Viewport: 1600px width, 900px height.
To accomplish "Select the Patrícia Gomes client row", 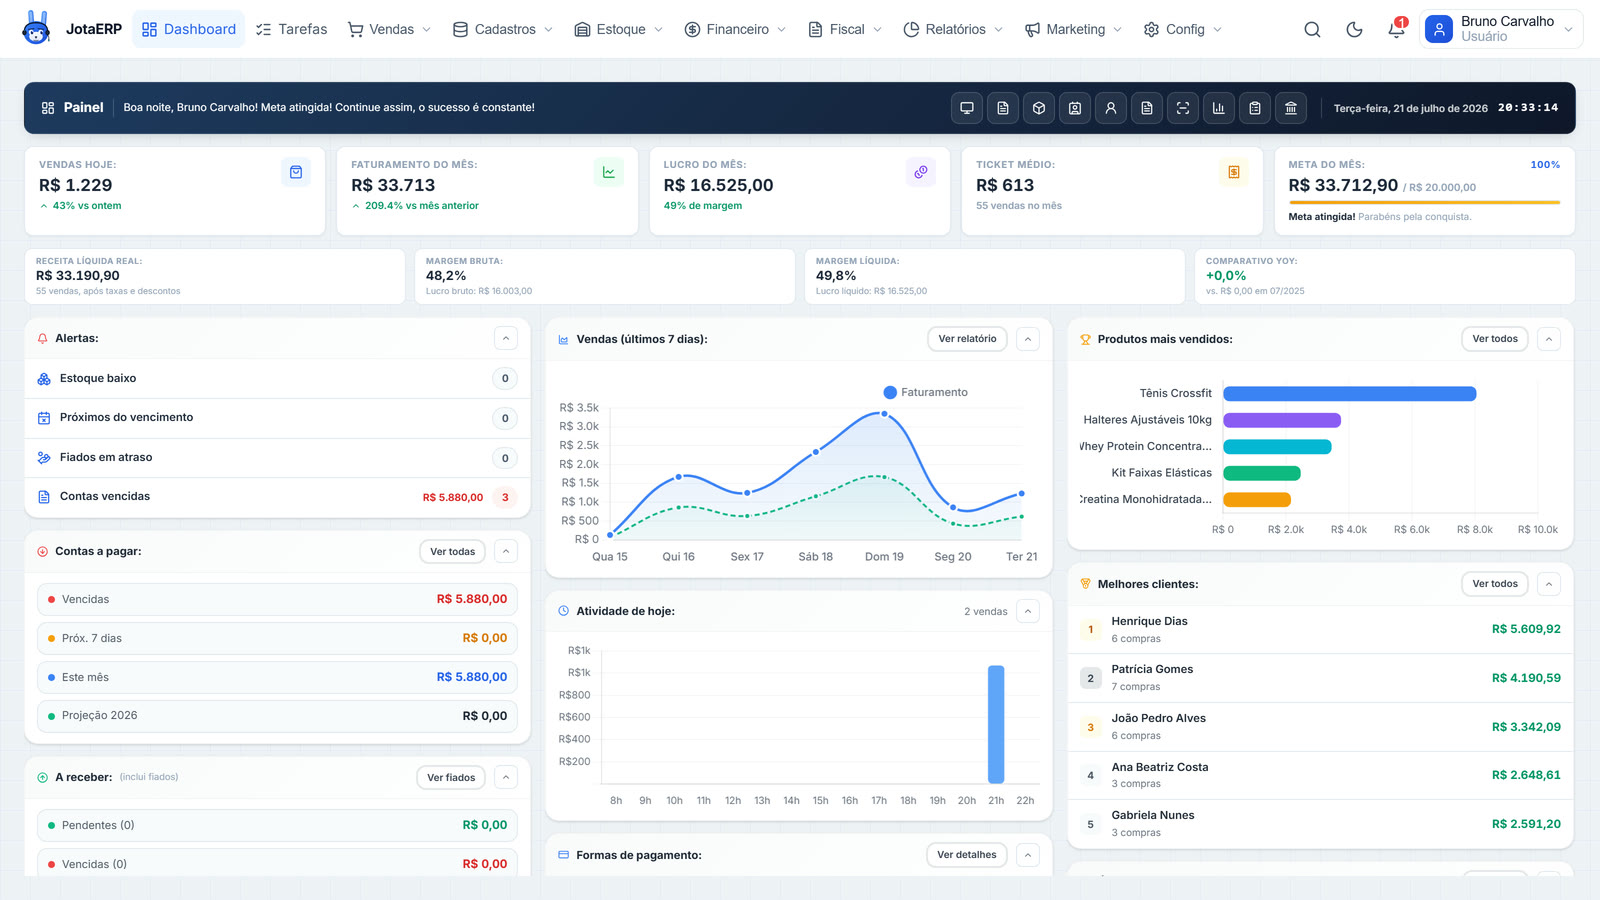I will 1320,678.
